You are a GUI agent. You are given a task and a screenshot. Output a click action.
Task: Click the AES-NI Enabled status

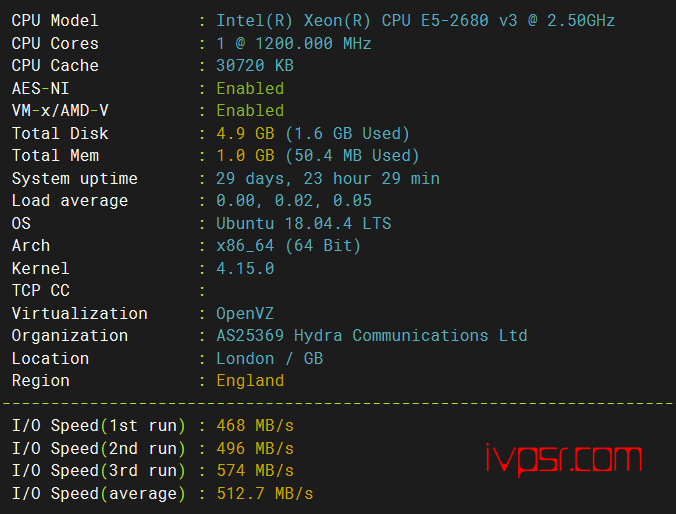coord(250,88)
